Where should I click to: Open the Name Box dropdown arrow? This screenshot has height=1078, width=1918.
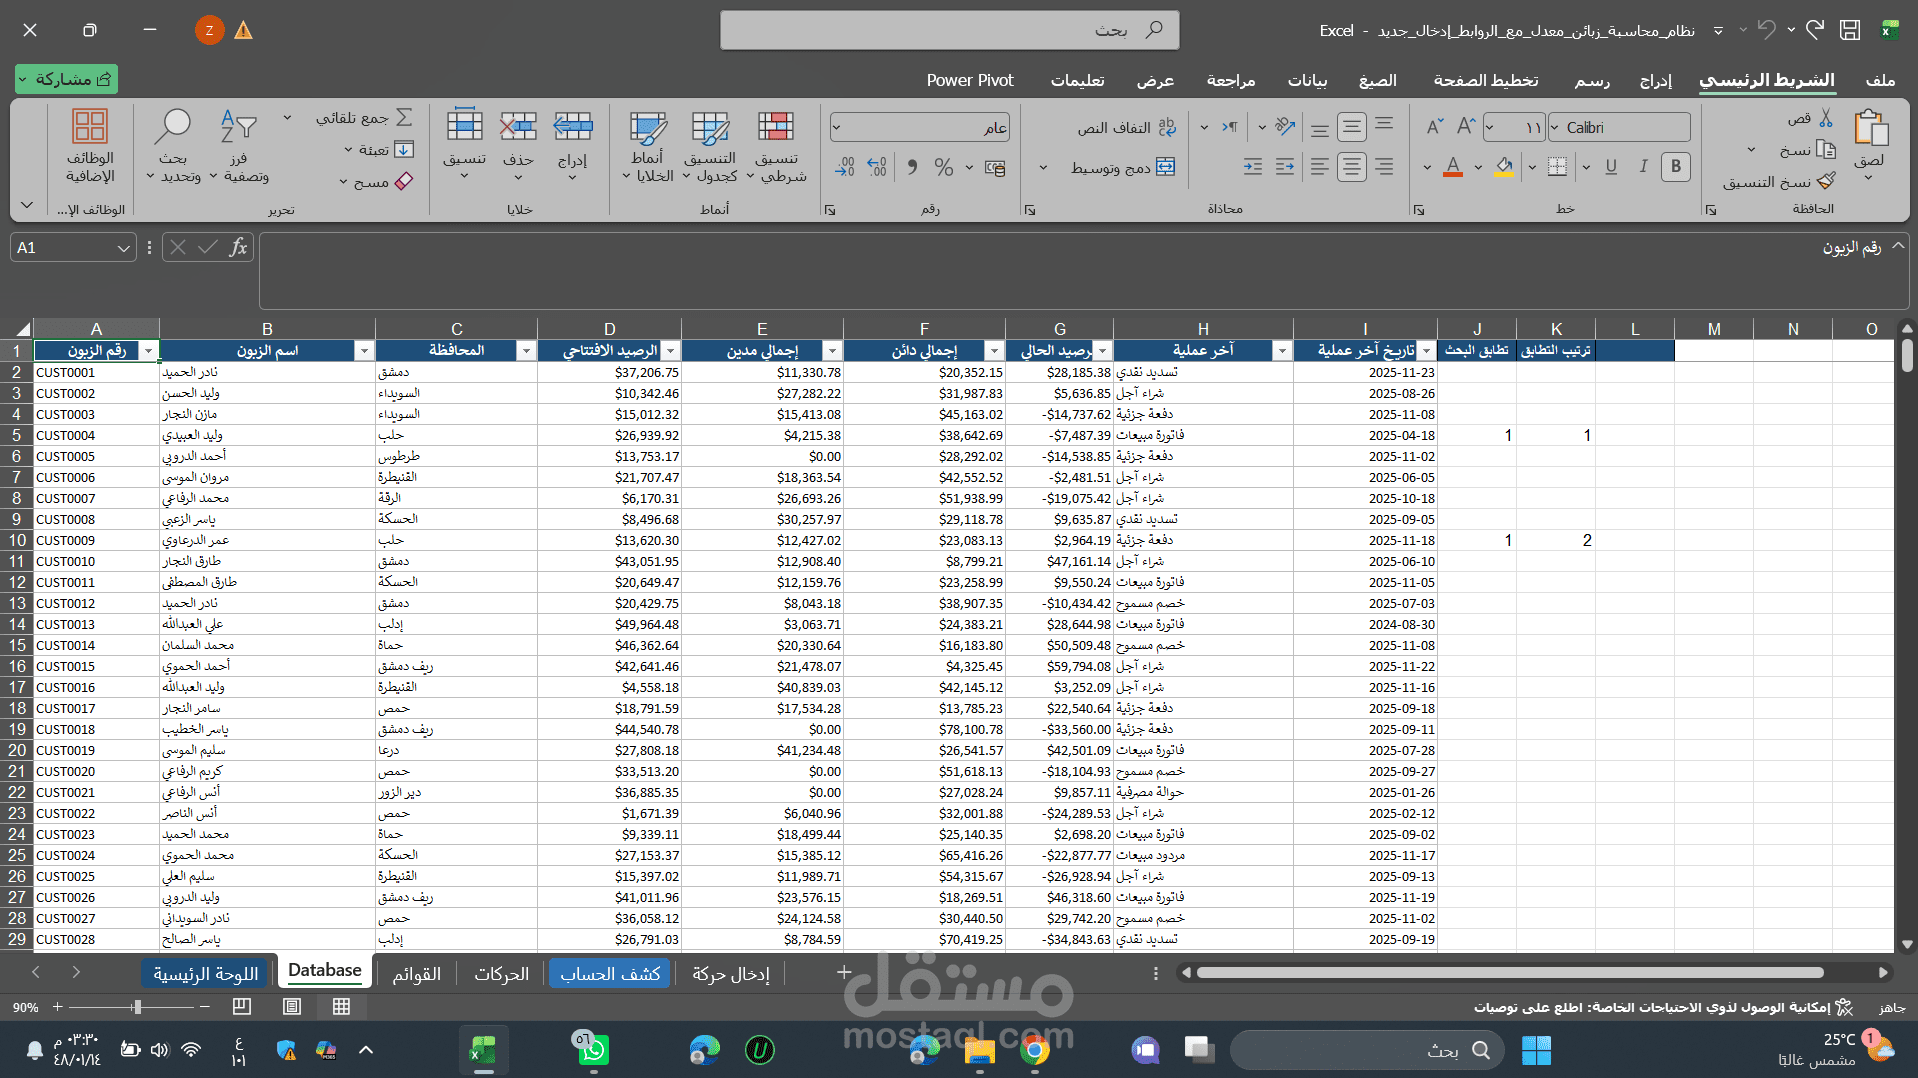(x=123, y=248)
